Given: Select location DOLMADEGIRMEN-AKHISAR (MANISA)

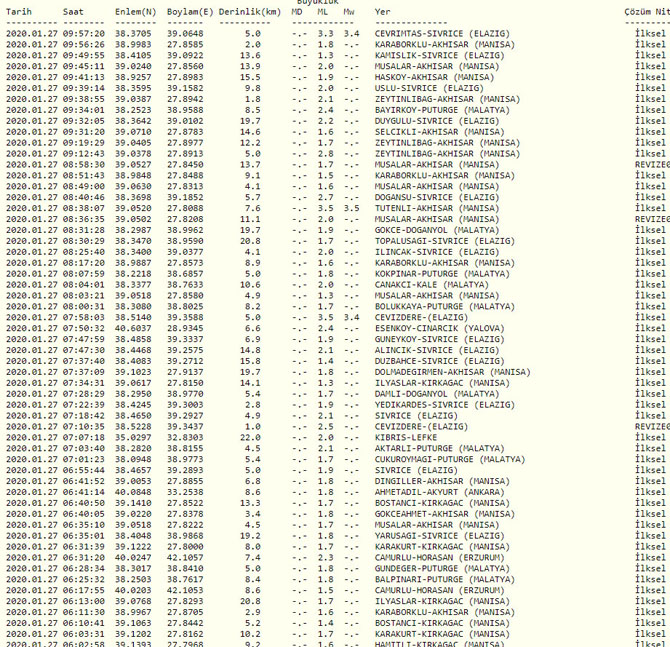Looking at the screenshot, I should tap(453, 372).
